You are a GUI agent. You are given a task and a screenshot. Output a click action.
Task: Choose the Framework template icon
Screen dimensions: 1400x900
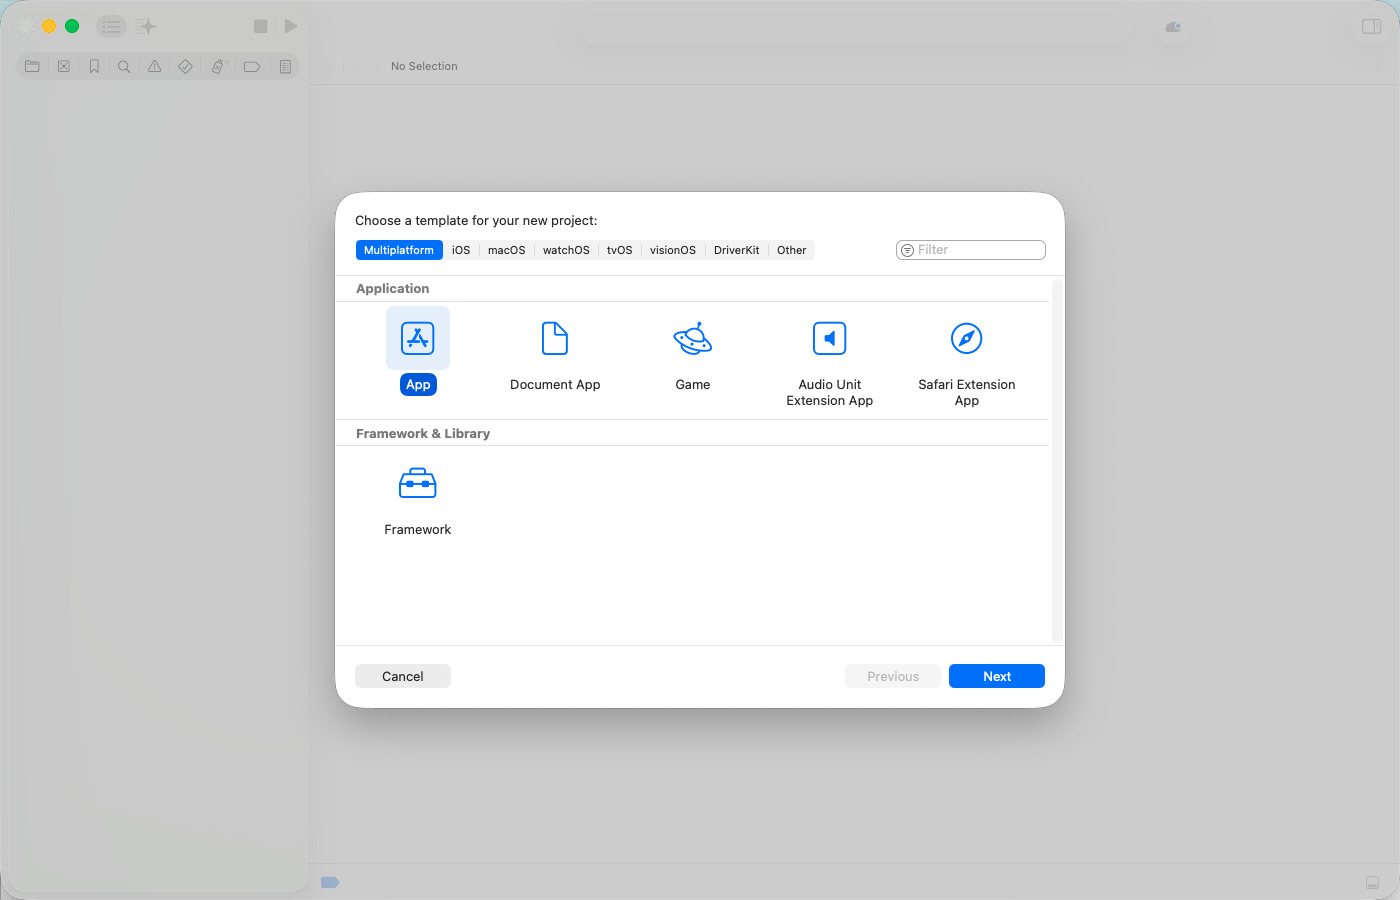point(418,484)
